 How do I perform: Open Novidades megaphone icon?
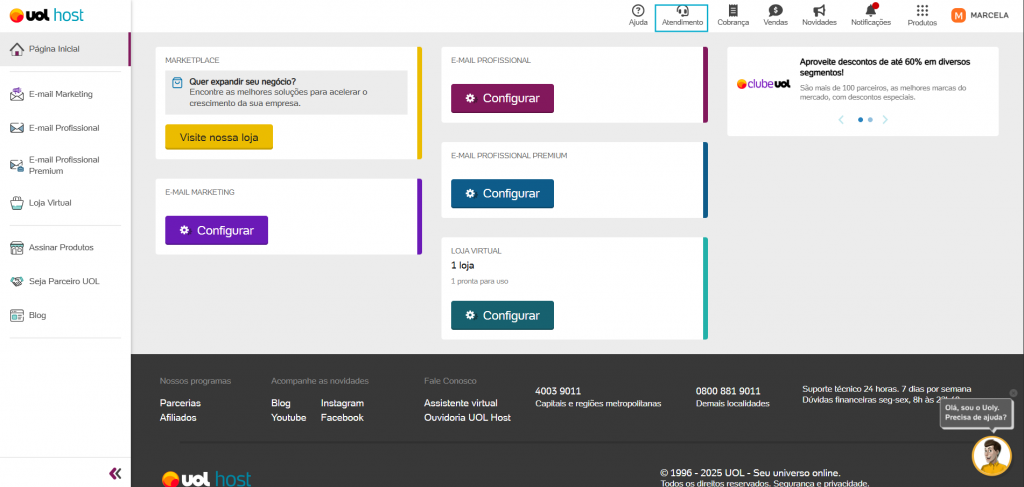click(819, 10)
